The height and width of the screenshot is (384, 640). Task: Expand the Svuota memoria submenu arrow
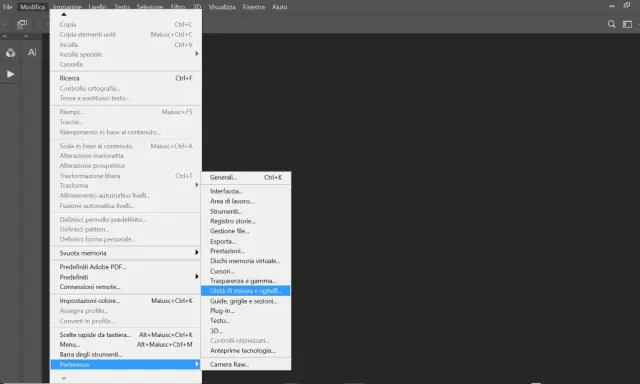coord(197,253)
